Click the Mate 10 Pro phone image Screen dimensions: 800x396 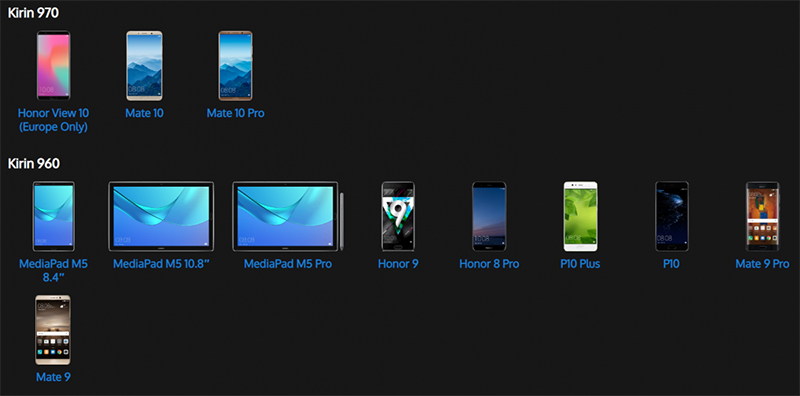235,65
